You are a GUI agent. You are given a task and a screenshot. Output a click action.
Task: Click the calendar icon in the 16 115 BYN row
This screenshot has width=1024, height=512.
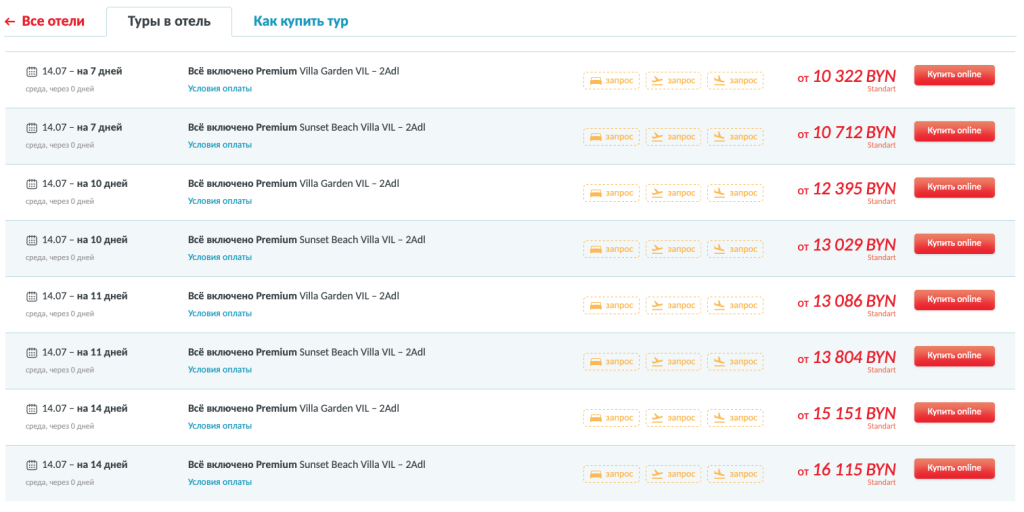[32, 465]
